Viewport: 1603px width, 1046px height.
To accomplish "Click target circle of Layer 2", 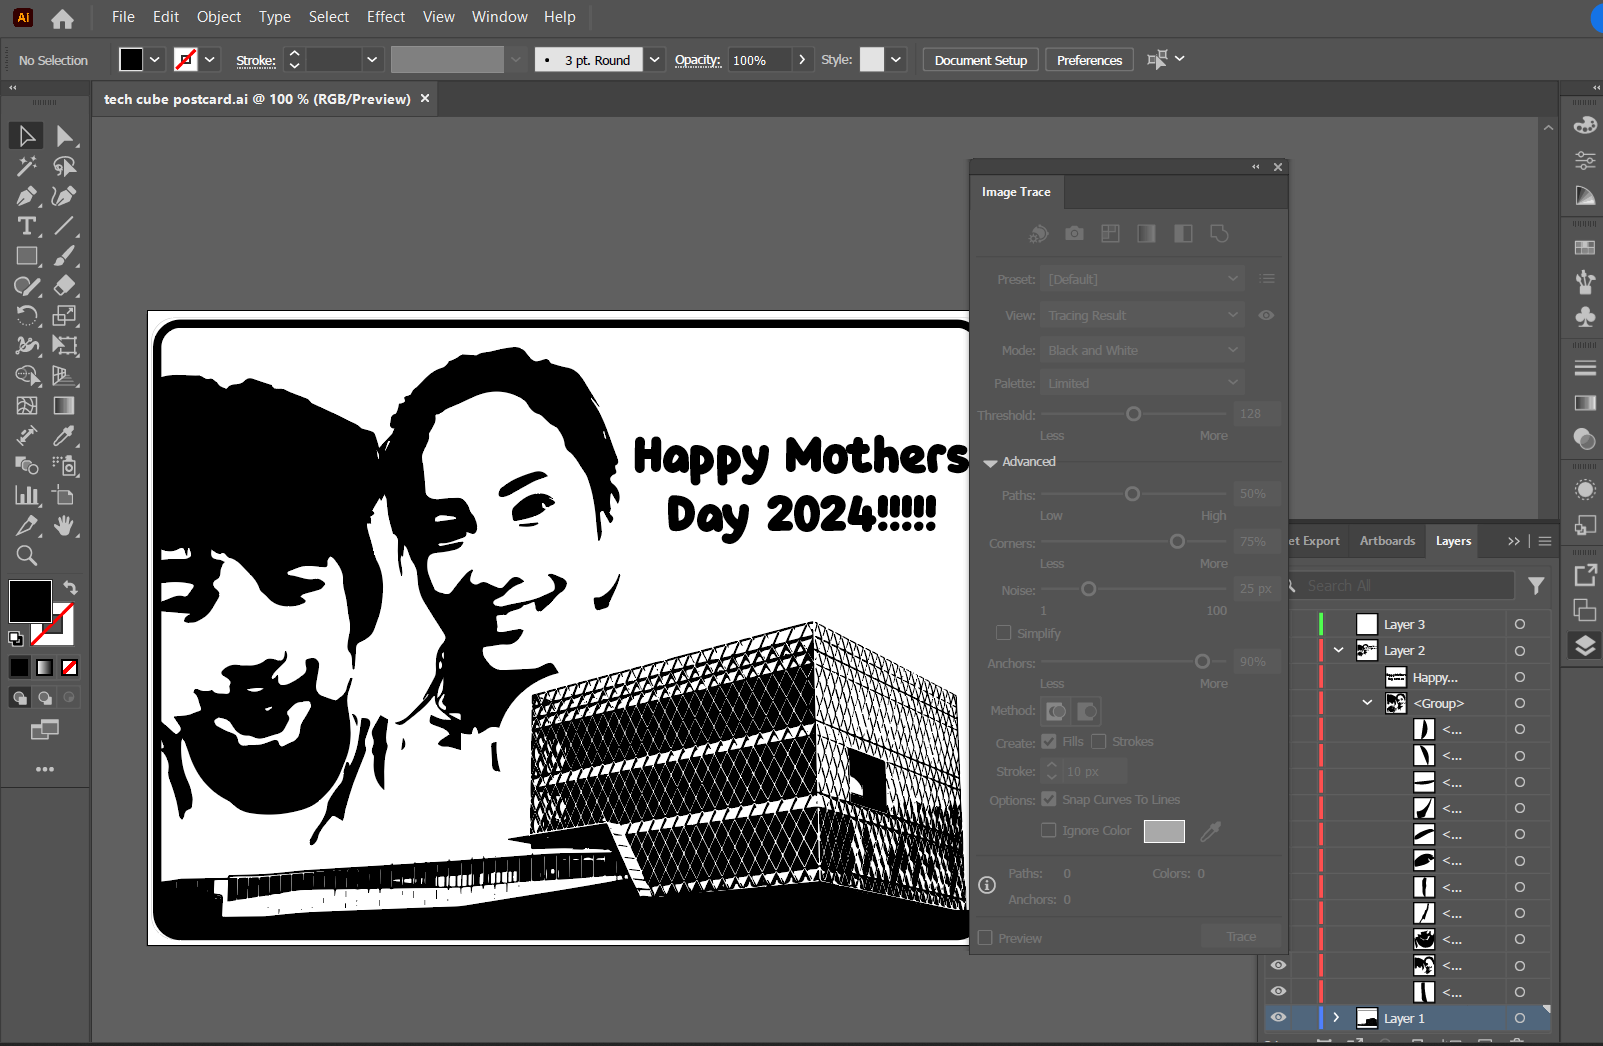I will (x=1520, y=650).
